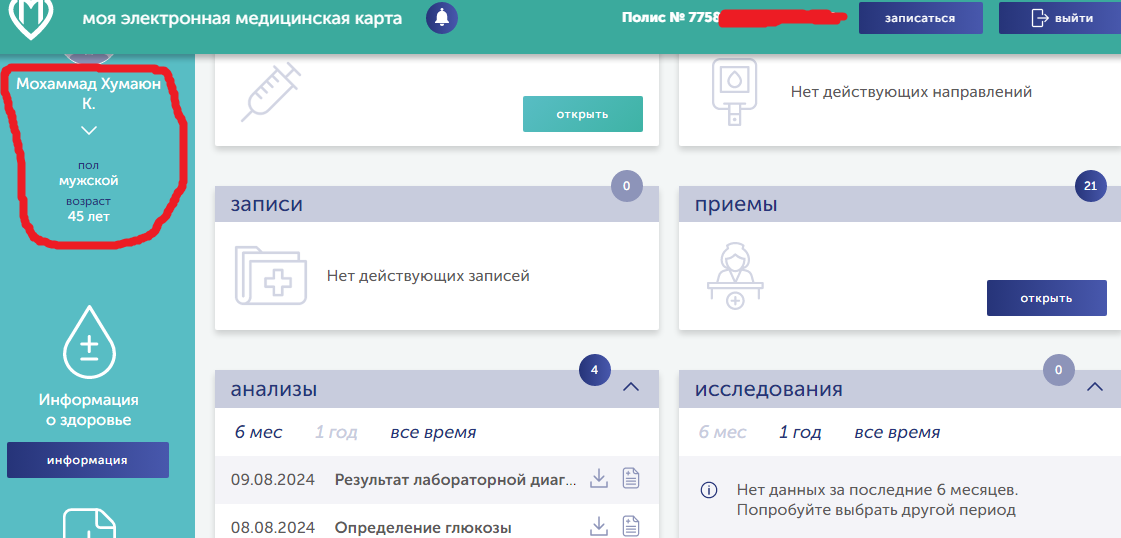The image size is (1121, 538).
Task: Click the приемы doctor desk icon
Action: click(x=735, y=277)
